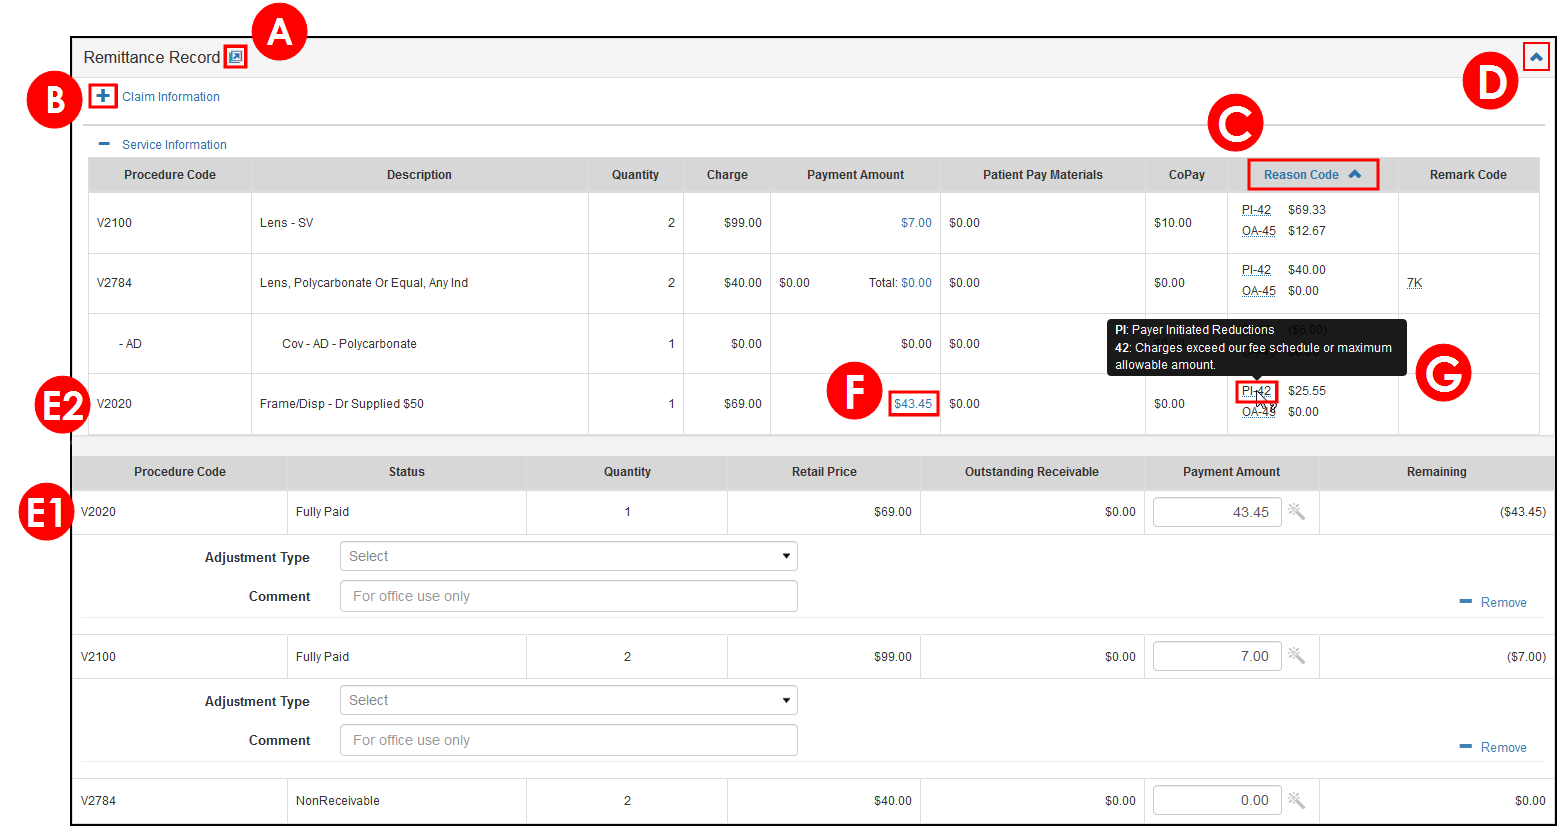Open the Remittance Record pop-out icon
This screenshot has width=1562, height=832.
(x=235, y=57)
